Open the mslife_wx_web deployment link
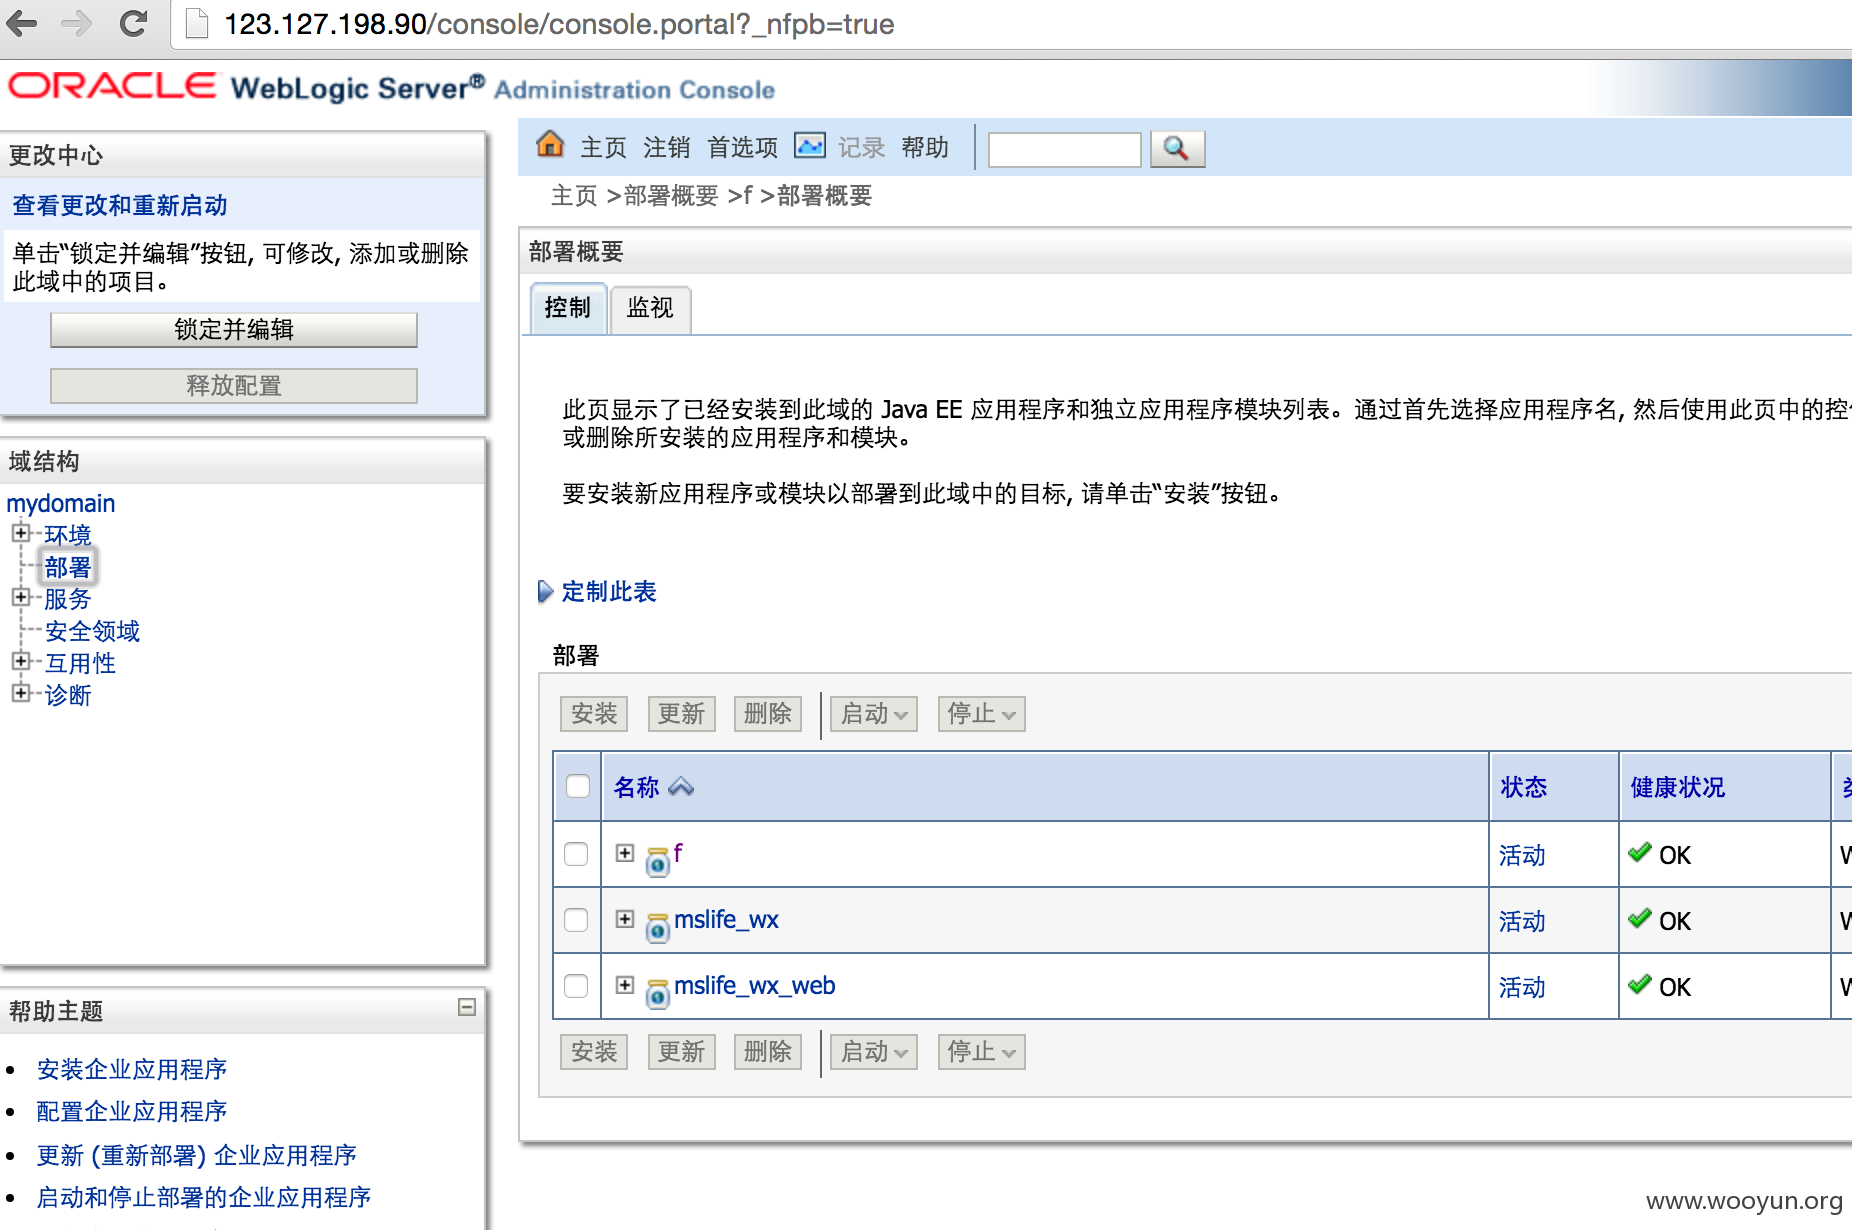 pos(755,986)
